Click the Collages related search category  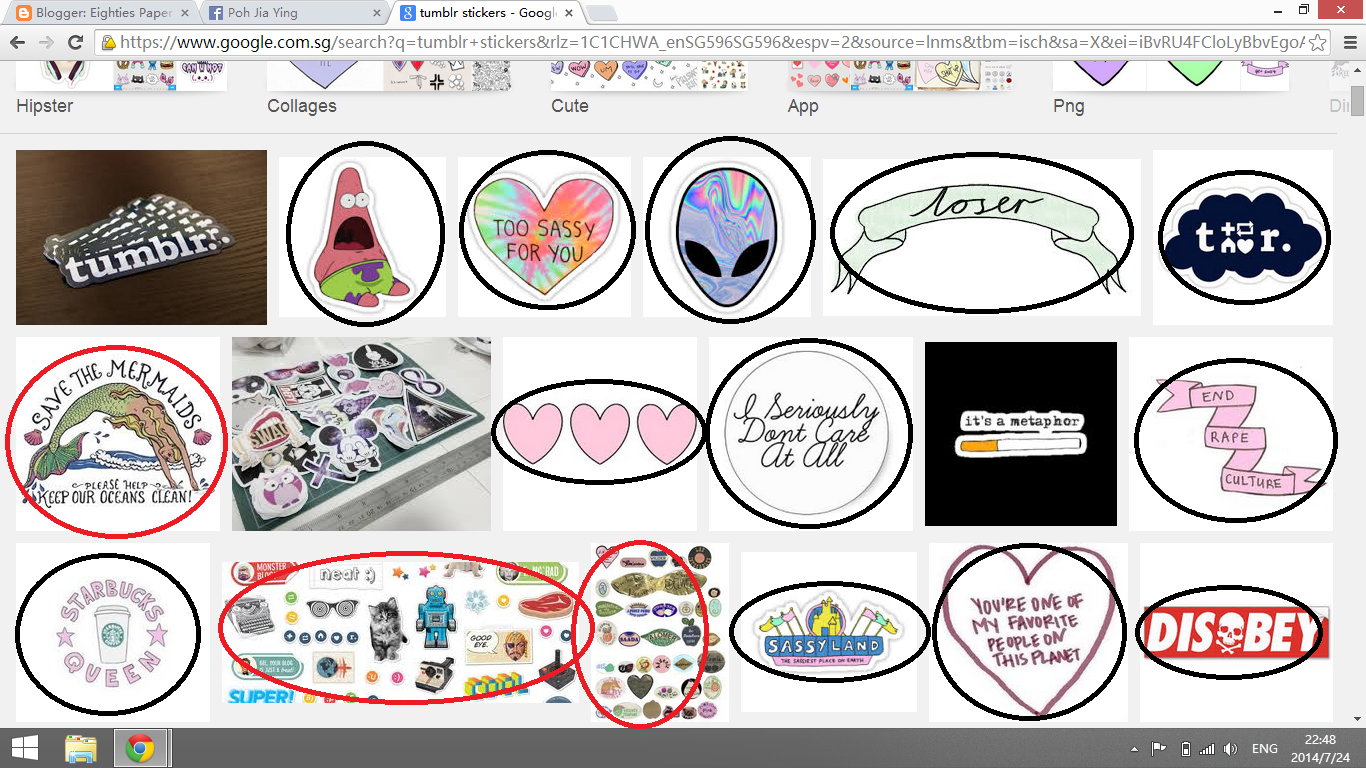point(302,105)
